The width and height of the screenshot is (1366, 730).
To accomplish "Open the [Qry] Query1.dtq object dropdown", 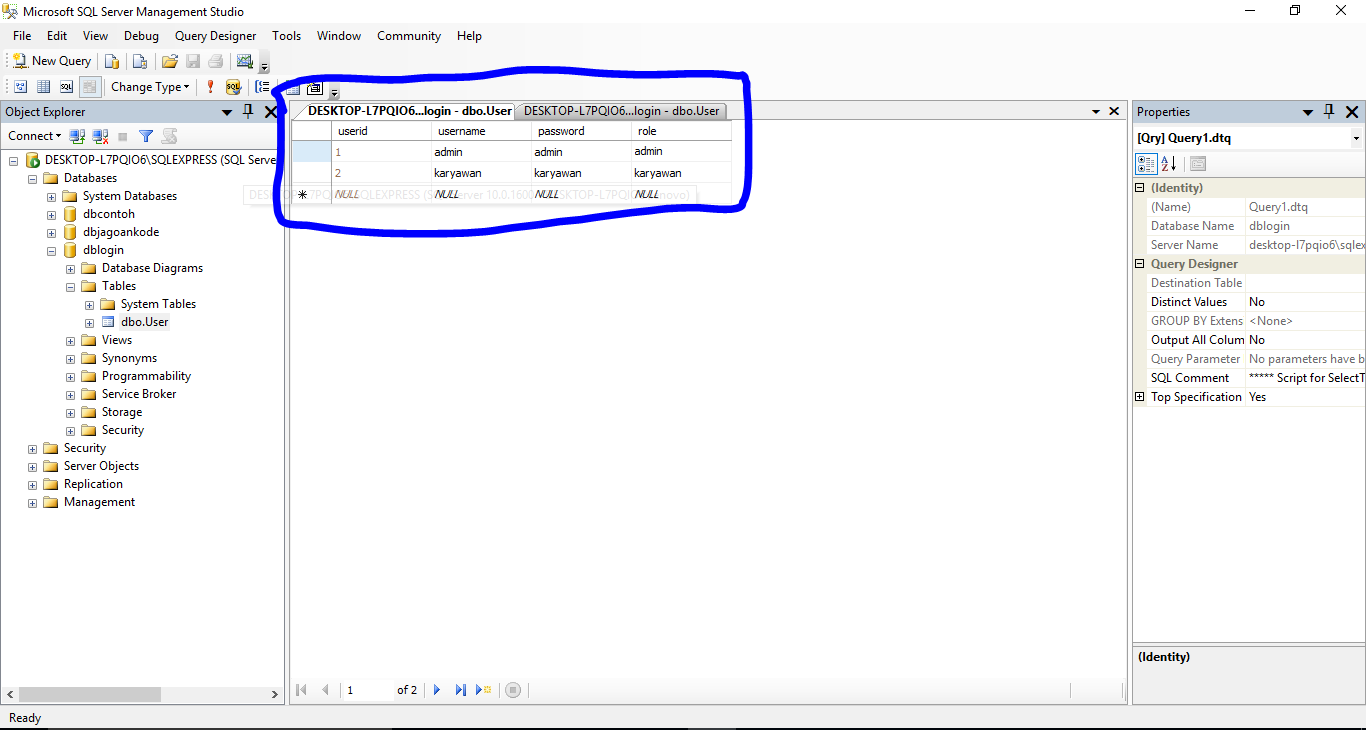I will pos(1356,138).
